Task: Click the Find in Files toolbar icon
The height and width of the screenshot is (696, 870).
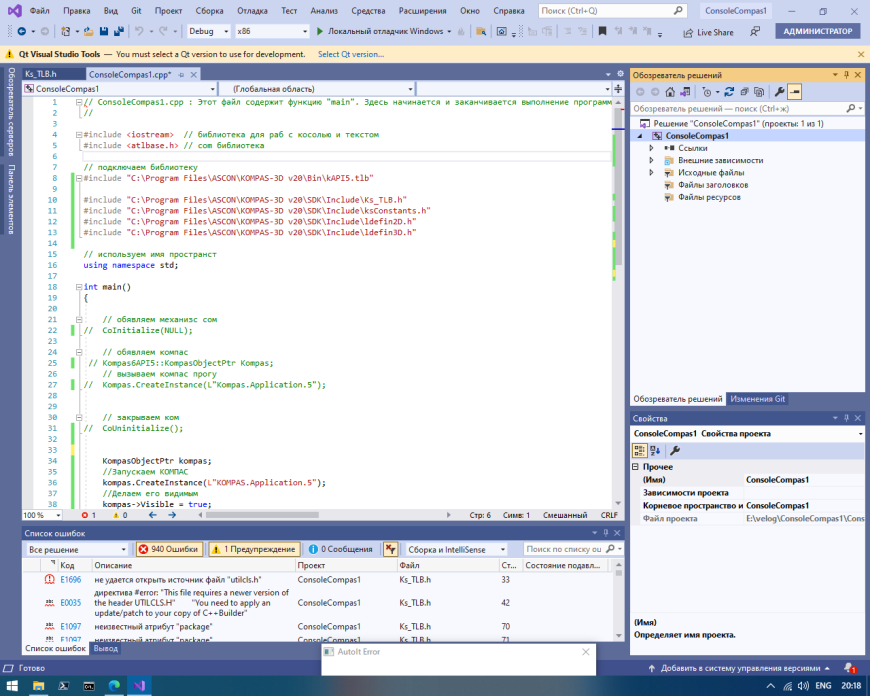Action: 481,32
